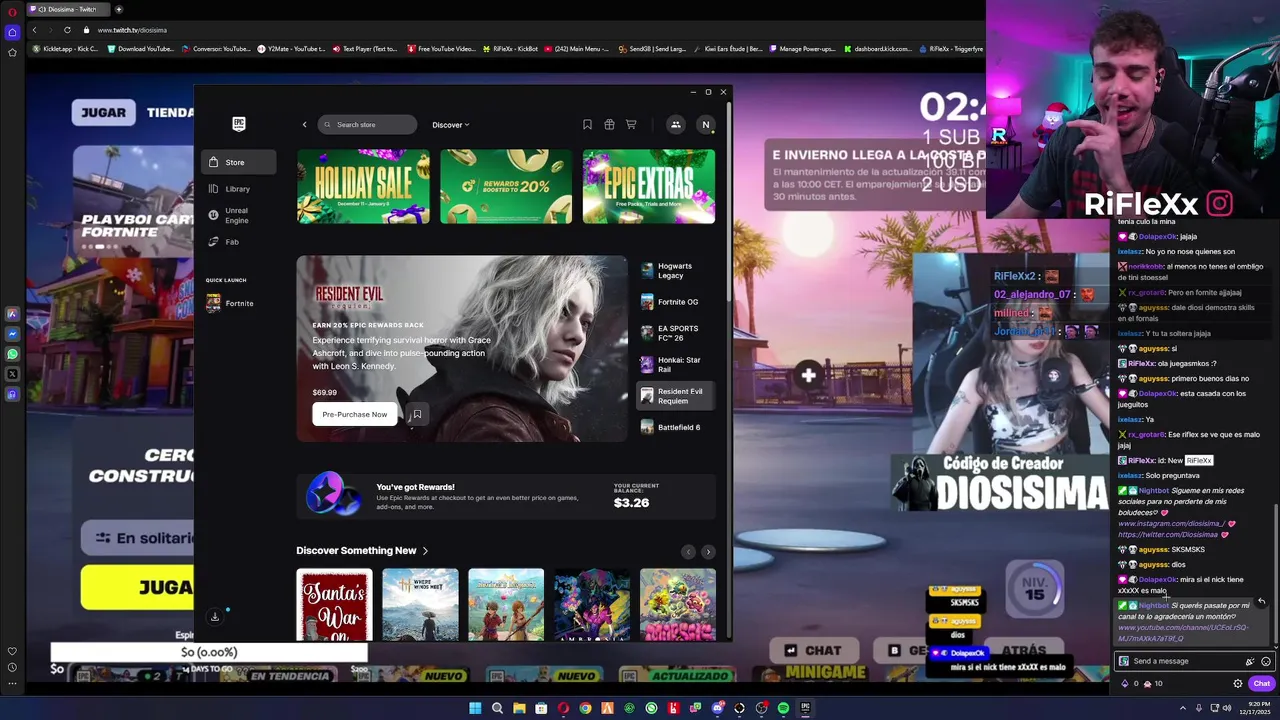Select EA SPORTS FC 26 in featured list
This screenshot has height=720, width=1280.
pos(676,333)
